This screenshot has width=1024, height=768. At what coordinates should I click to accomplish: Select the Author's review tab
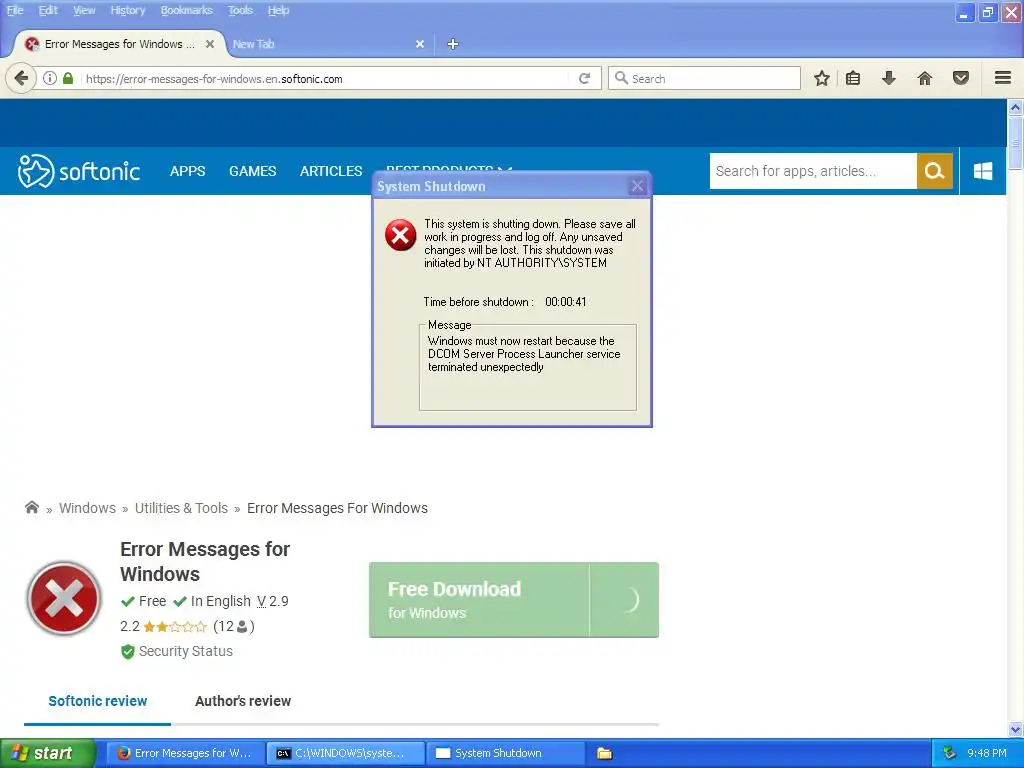click(243, 701)
